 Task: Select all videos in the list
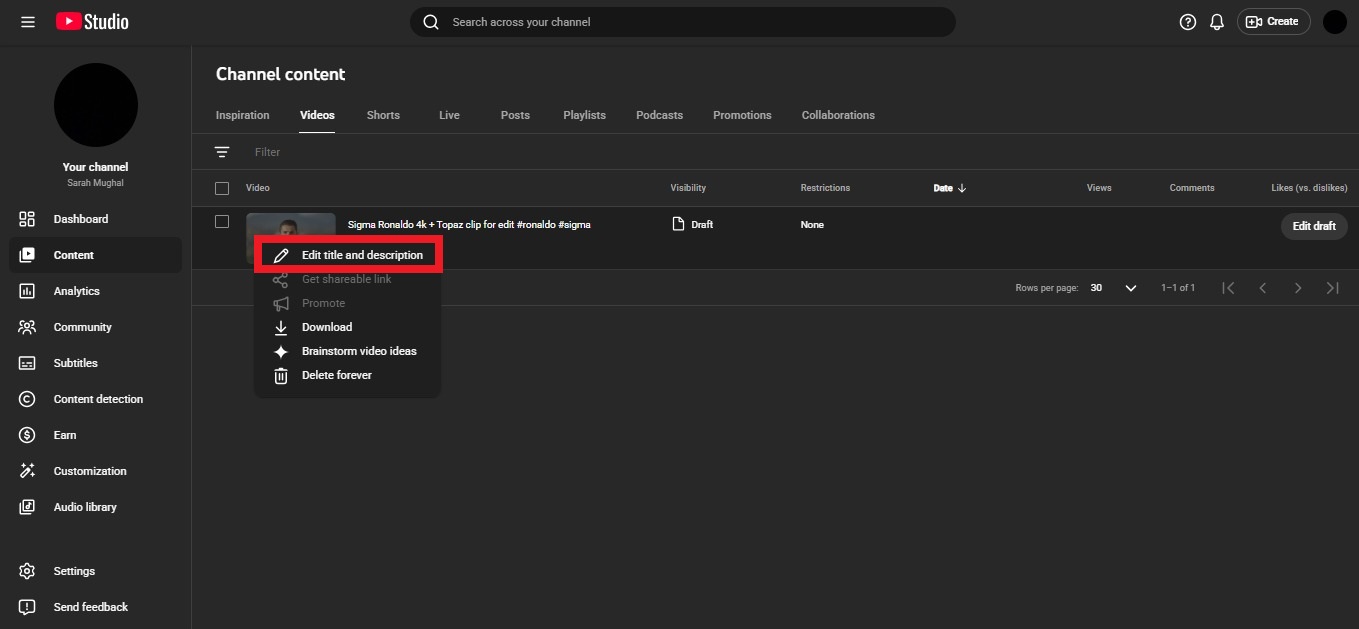click(221, 187)
